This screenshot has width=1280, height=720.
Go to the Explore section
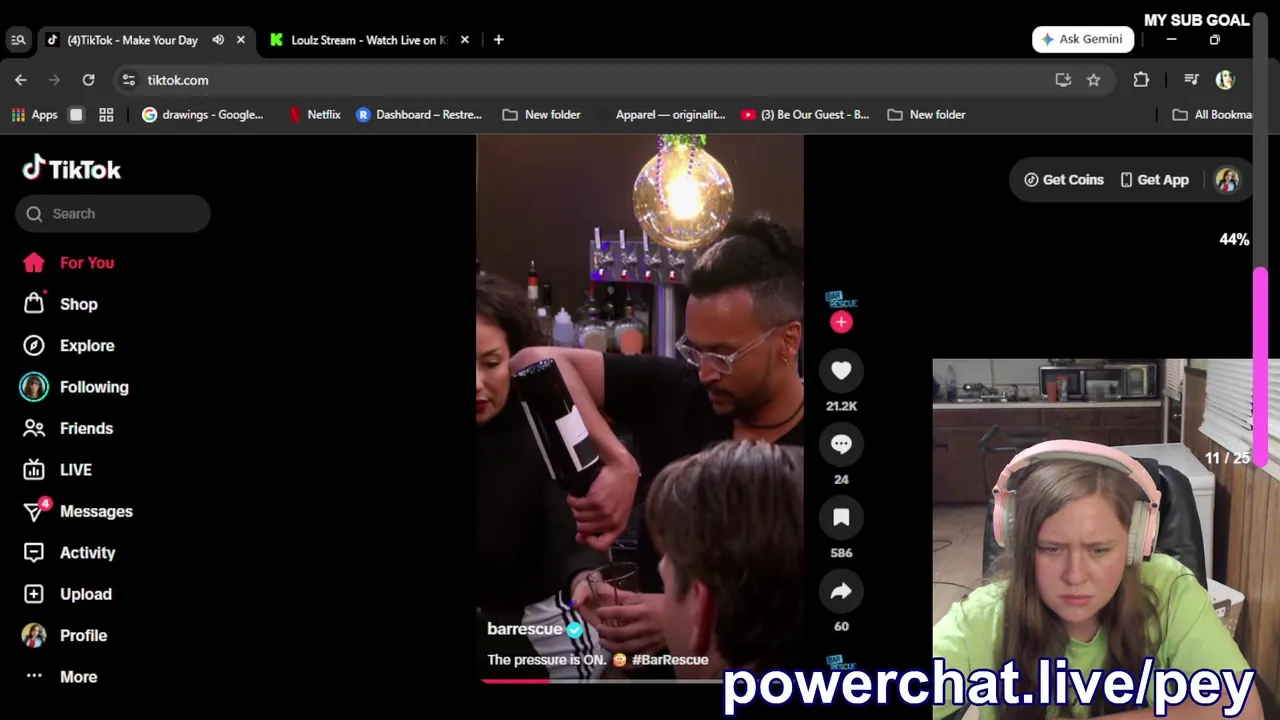click(x=68, y=345)
